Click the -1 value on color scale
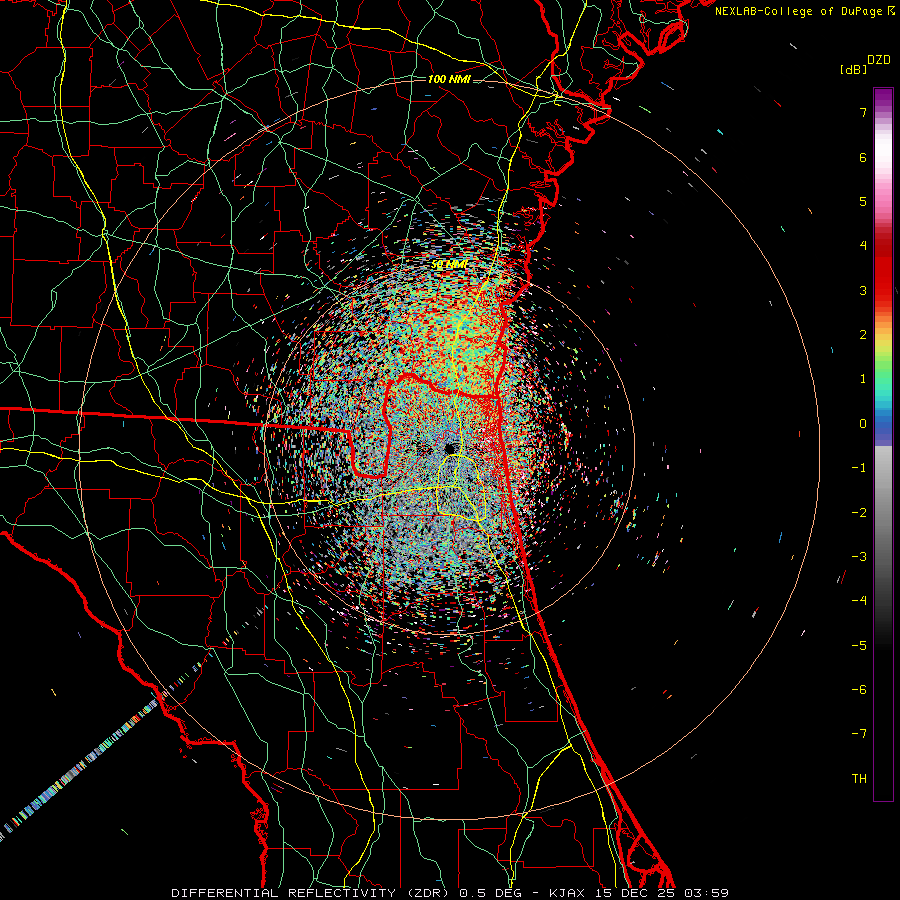This screenshot has width=900, height=900. (x=859, y=468)
